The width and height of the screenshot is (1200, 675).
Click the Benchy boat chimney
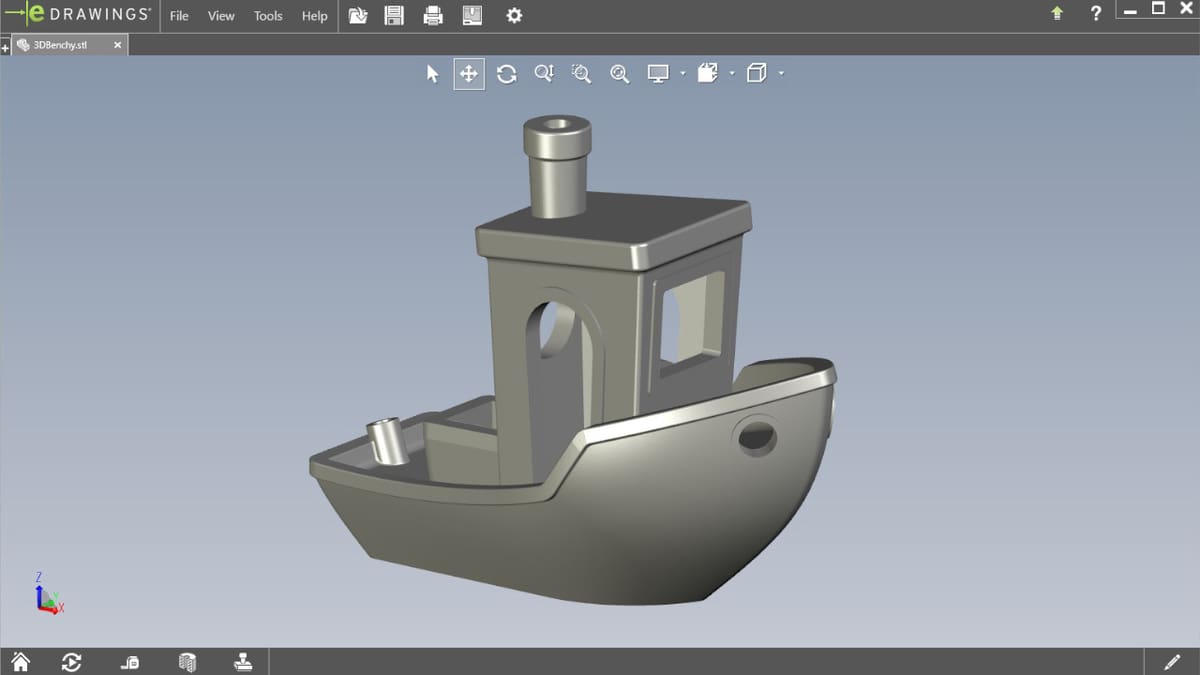(557, 165)
